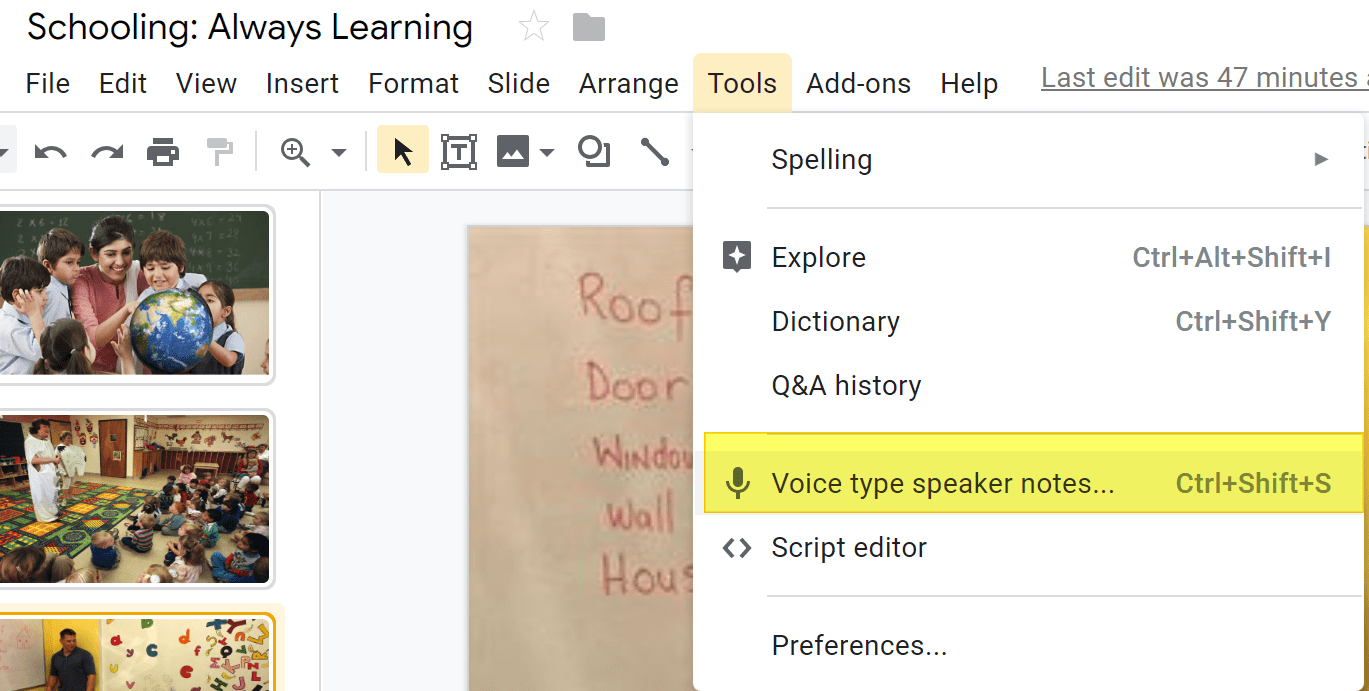Open Explore from the Tools menu
This screenshot has height=691, width=1369.
(x=1033, y=257)
